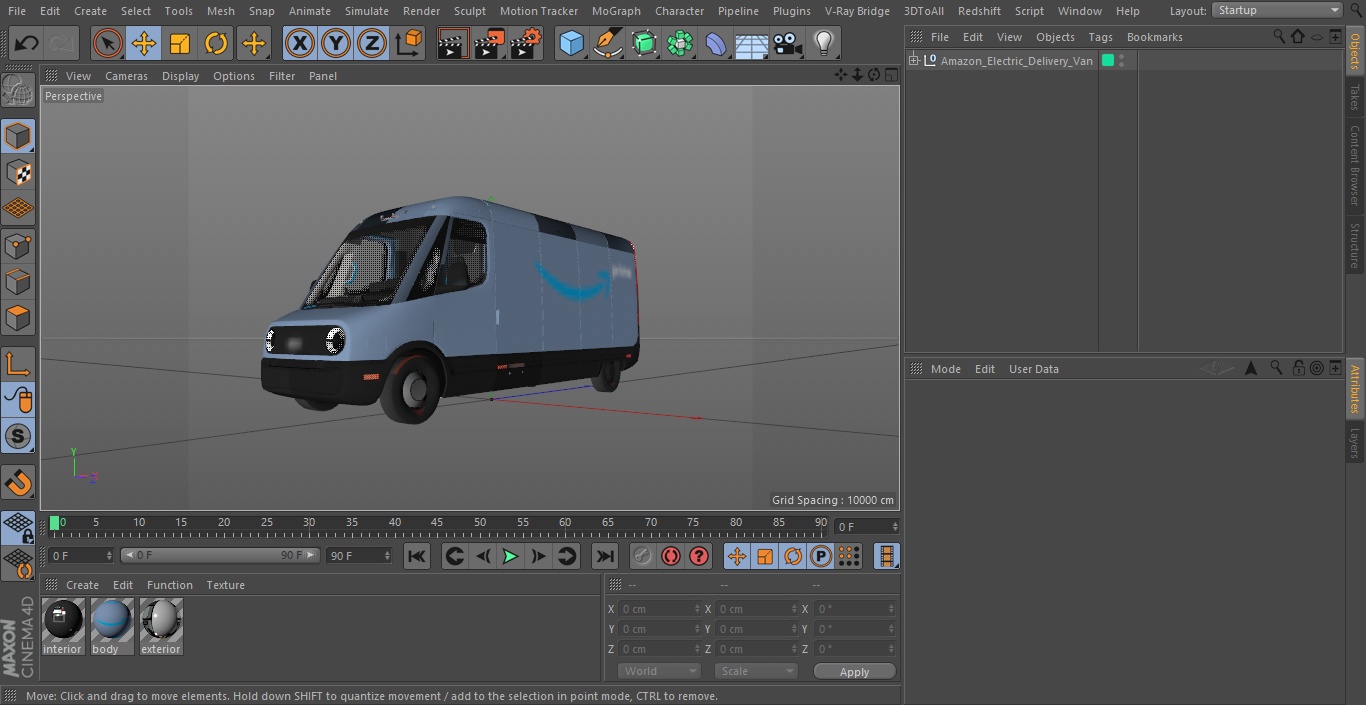Screen dimensions: 1366x705
Task: Select the Move tool
Action: [x=143, y=43]
